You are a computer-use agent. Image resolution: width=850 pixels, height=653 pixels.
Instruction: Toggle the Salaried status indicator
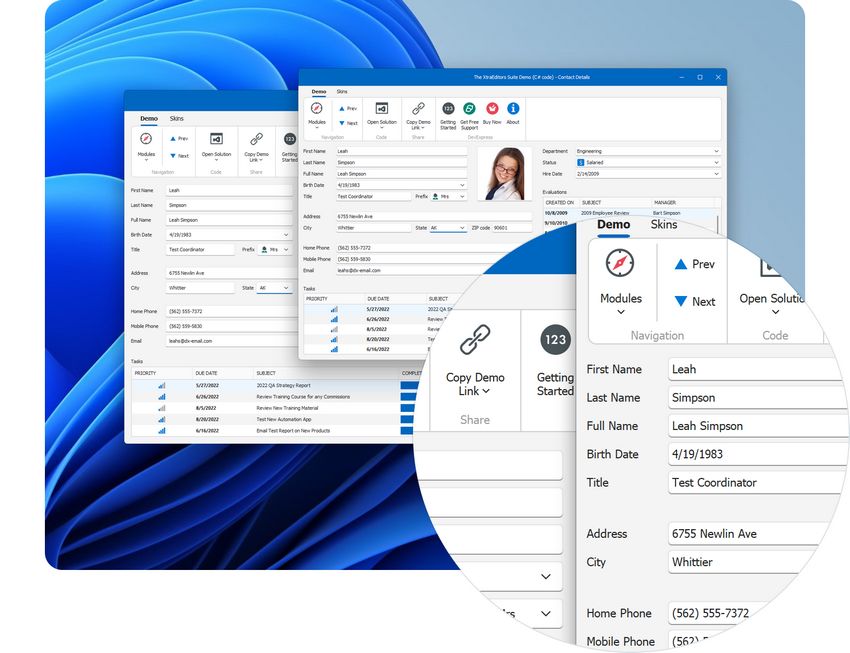pos(579,163)
